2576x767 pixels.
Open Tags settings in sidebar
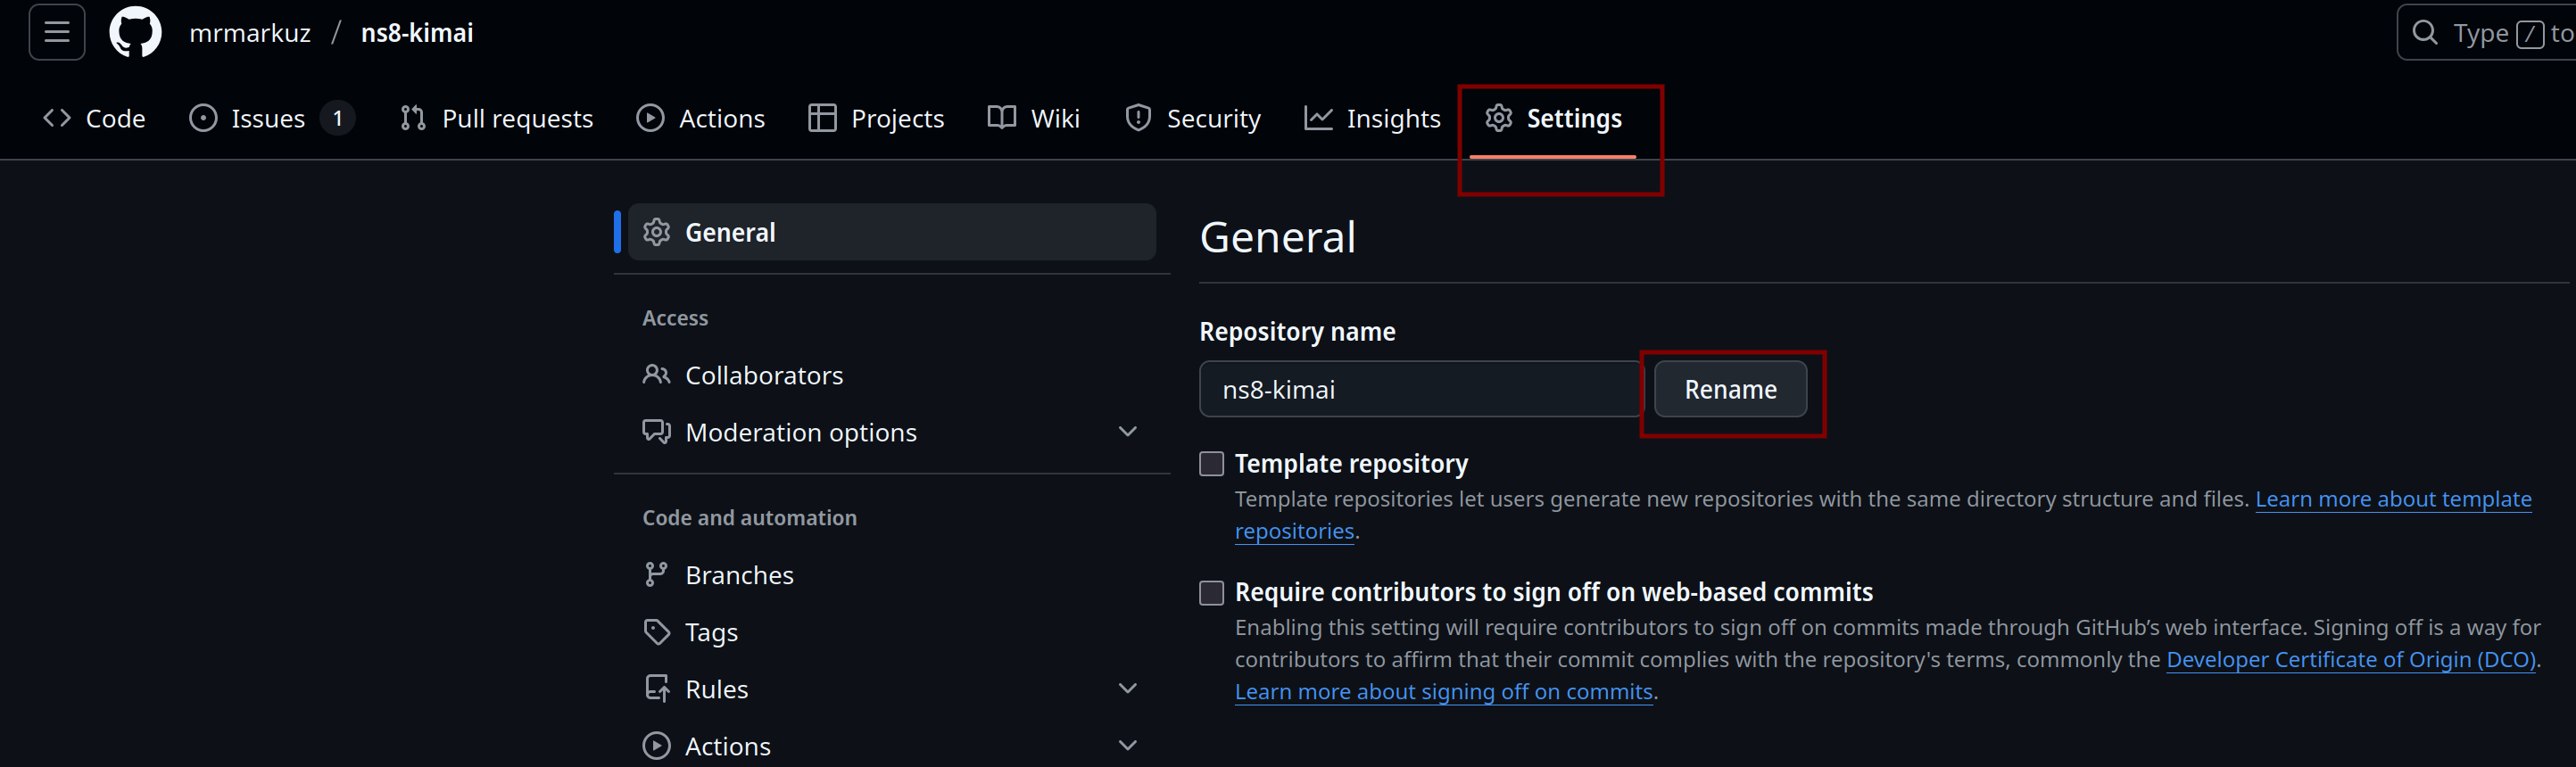(711, 632)
